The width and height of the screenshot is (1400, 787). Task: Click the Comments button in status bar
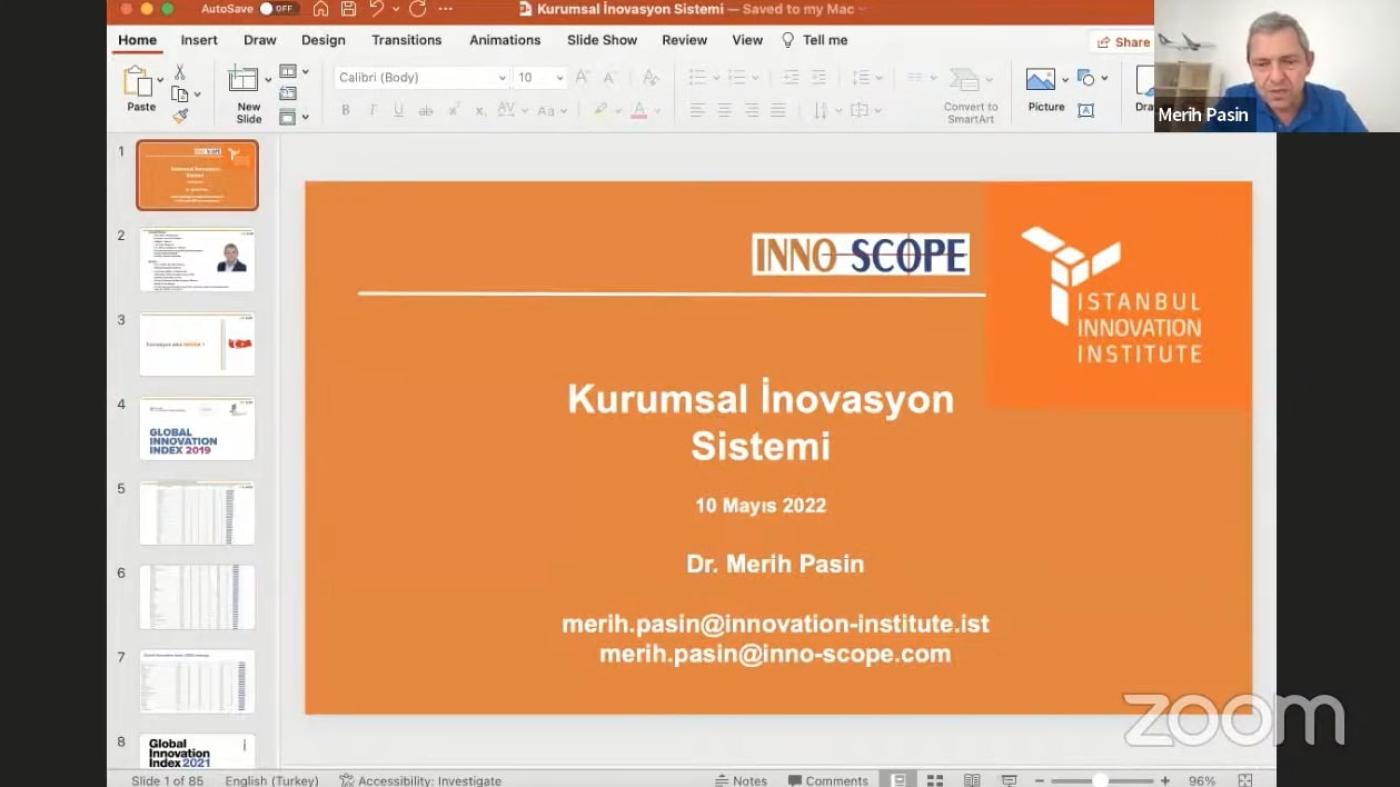click(828, 780)
